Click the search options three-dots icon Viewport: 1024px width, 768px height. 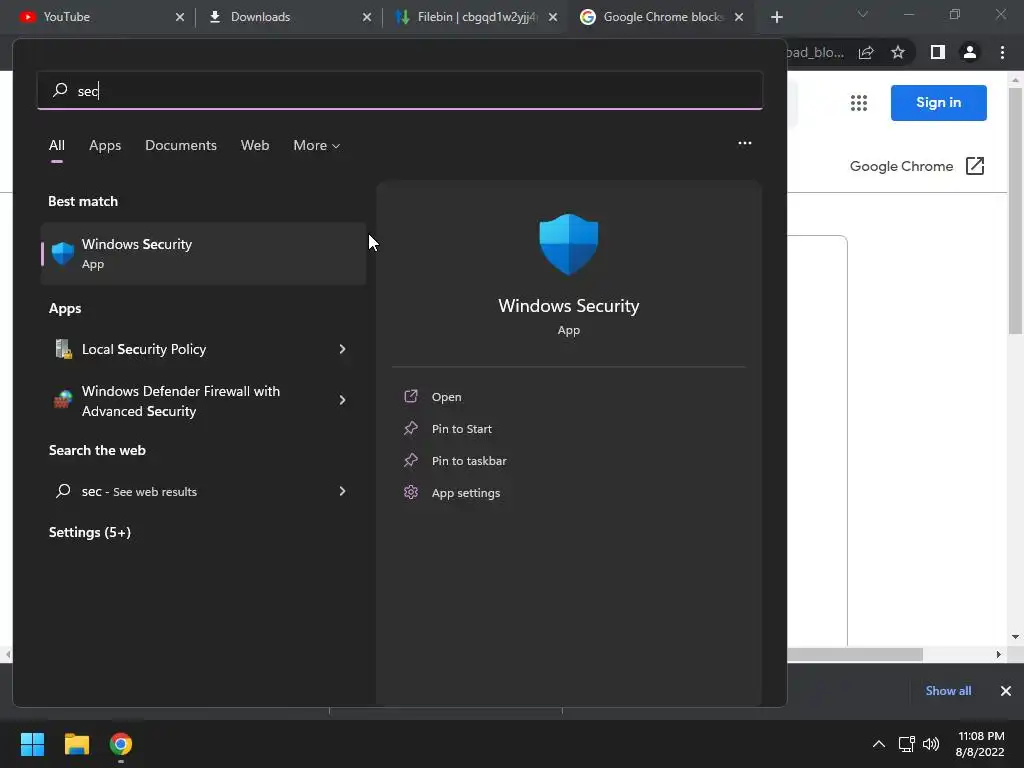pyautogui.click(x=744, y=144)
